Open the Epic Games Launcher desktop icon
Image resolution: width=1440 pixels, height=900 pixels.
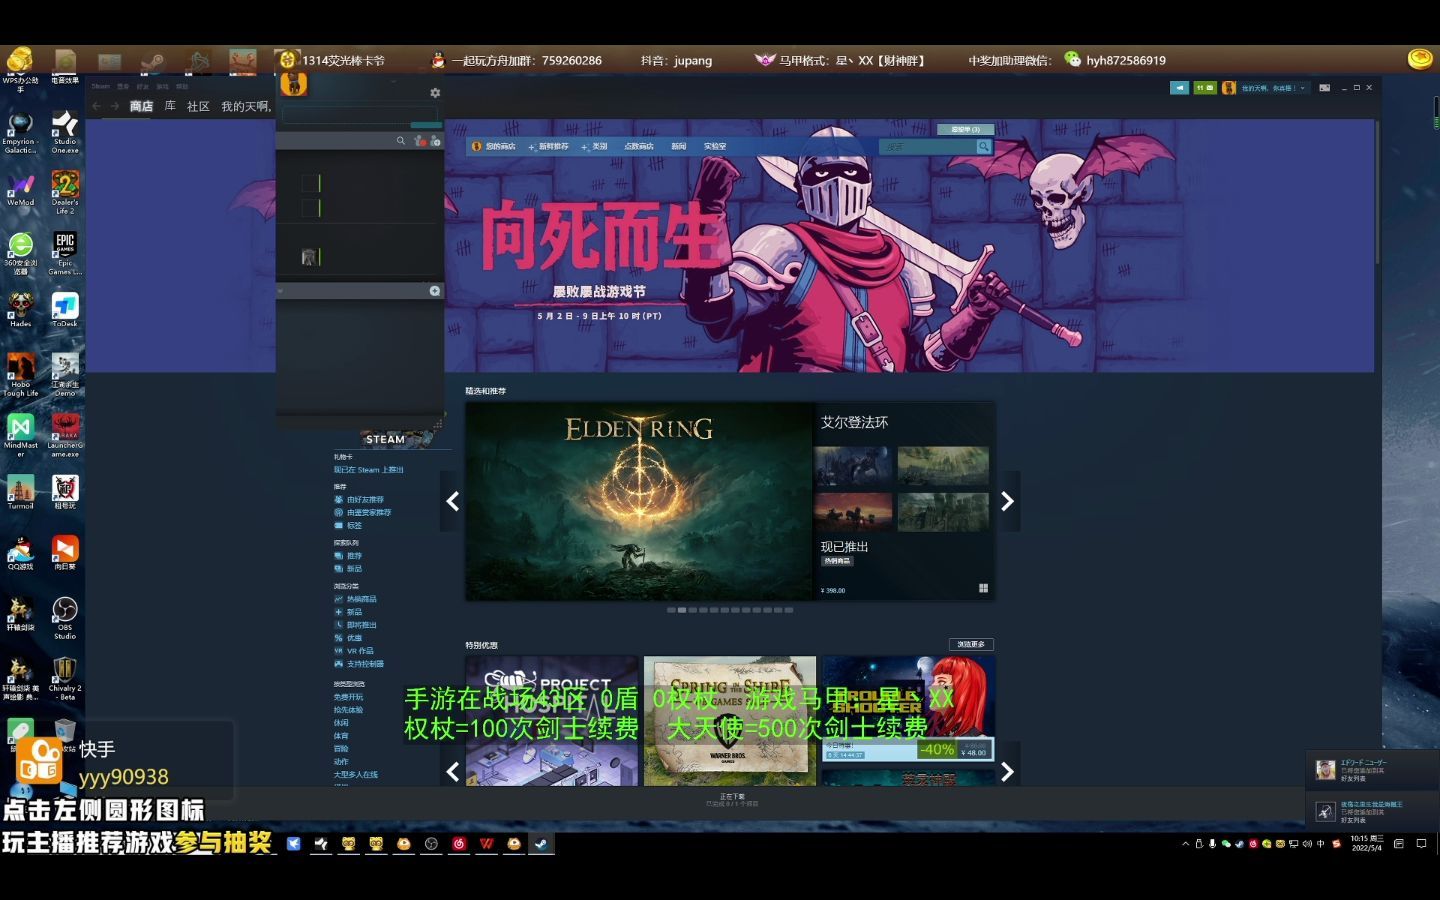pos(65,253)
